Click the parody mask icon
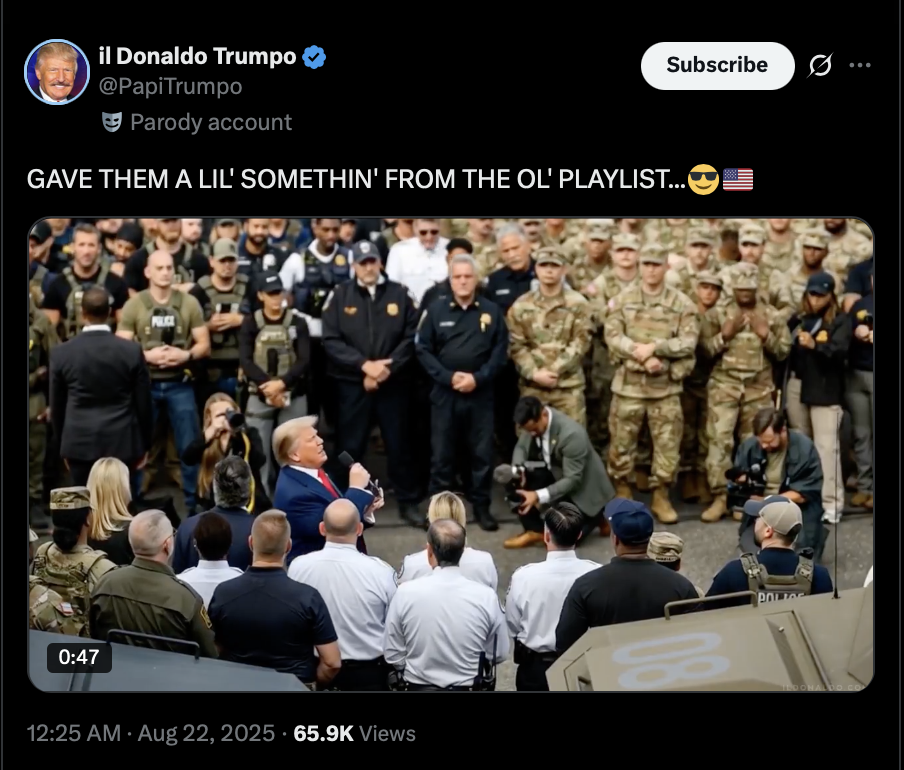The height and width of the screenshot is (770, 904). (x=112, y=122)
